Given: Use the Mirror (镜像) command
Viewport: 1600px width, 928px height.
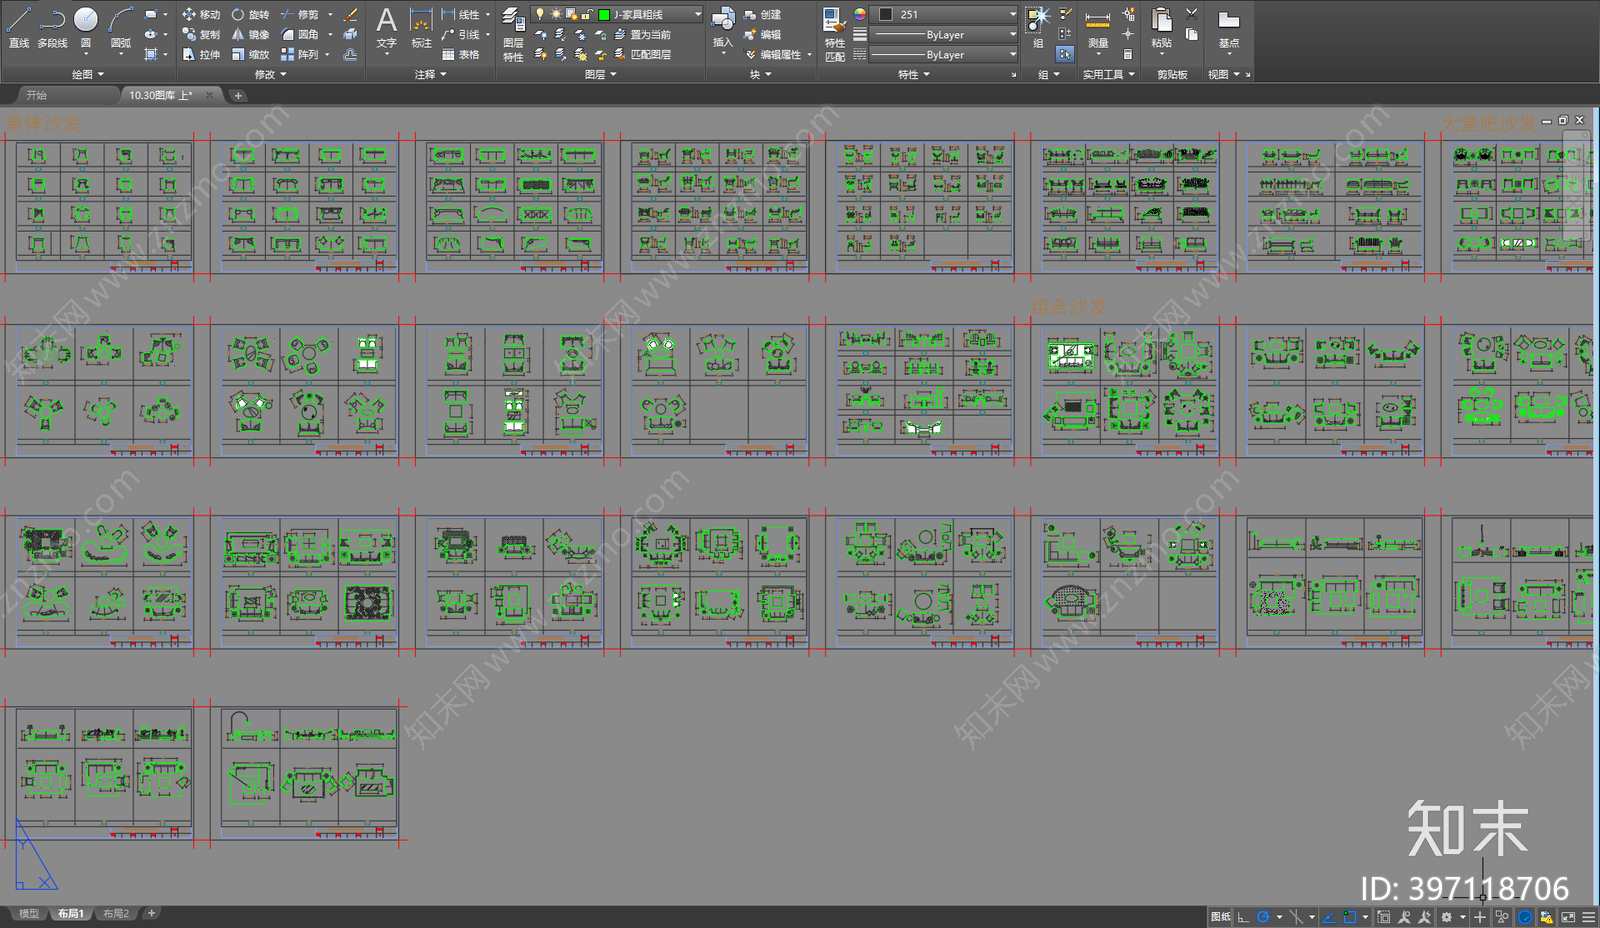Looking at the screenshot, I should [250, 35].
